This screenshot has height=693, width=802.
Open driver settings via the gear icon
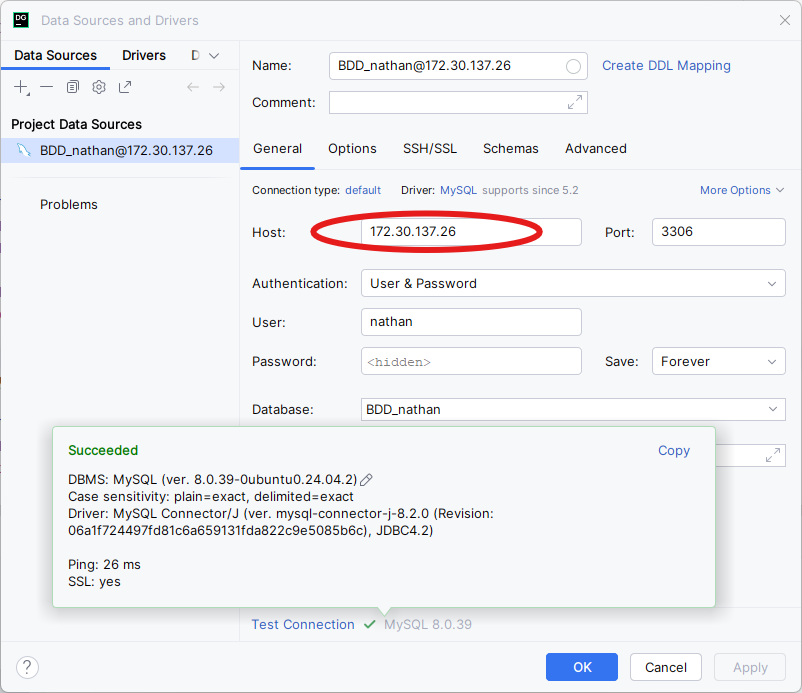(x=99, y=88)
